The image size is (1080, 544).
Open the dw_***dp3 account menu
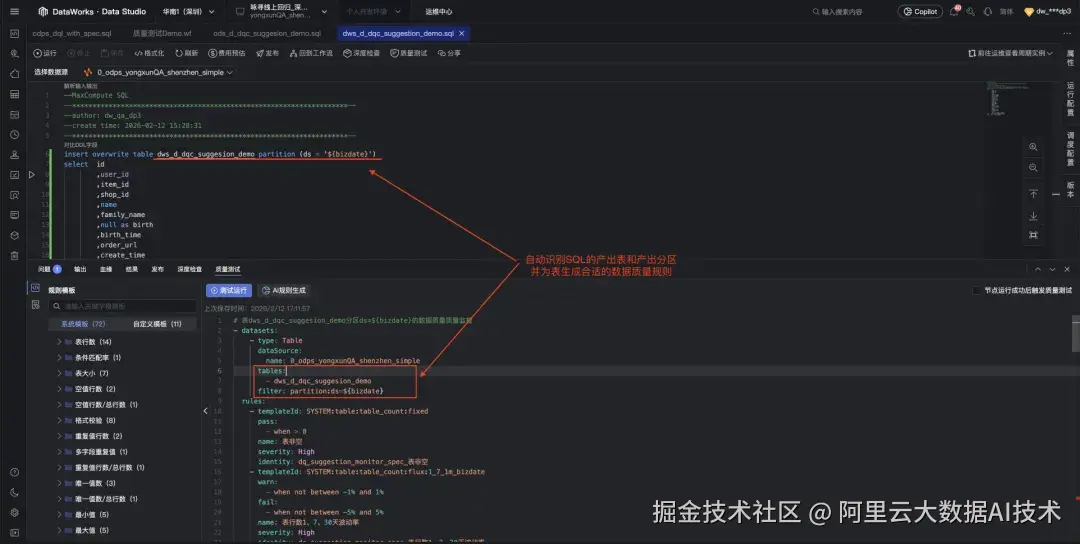click(1048, 12)
